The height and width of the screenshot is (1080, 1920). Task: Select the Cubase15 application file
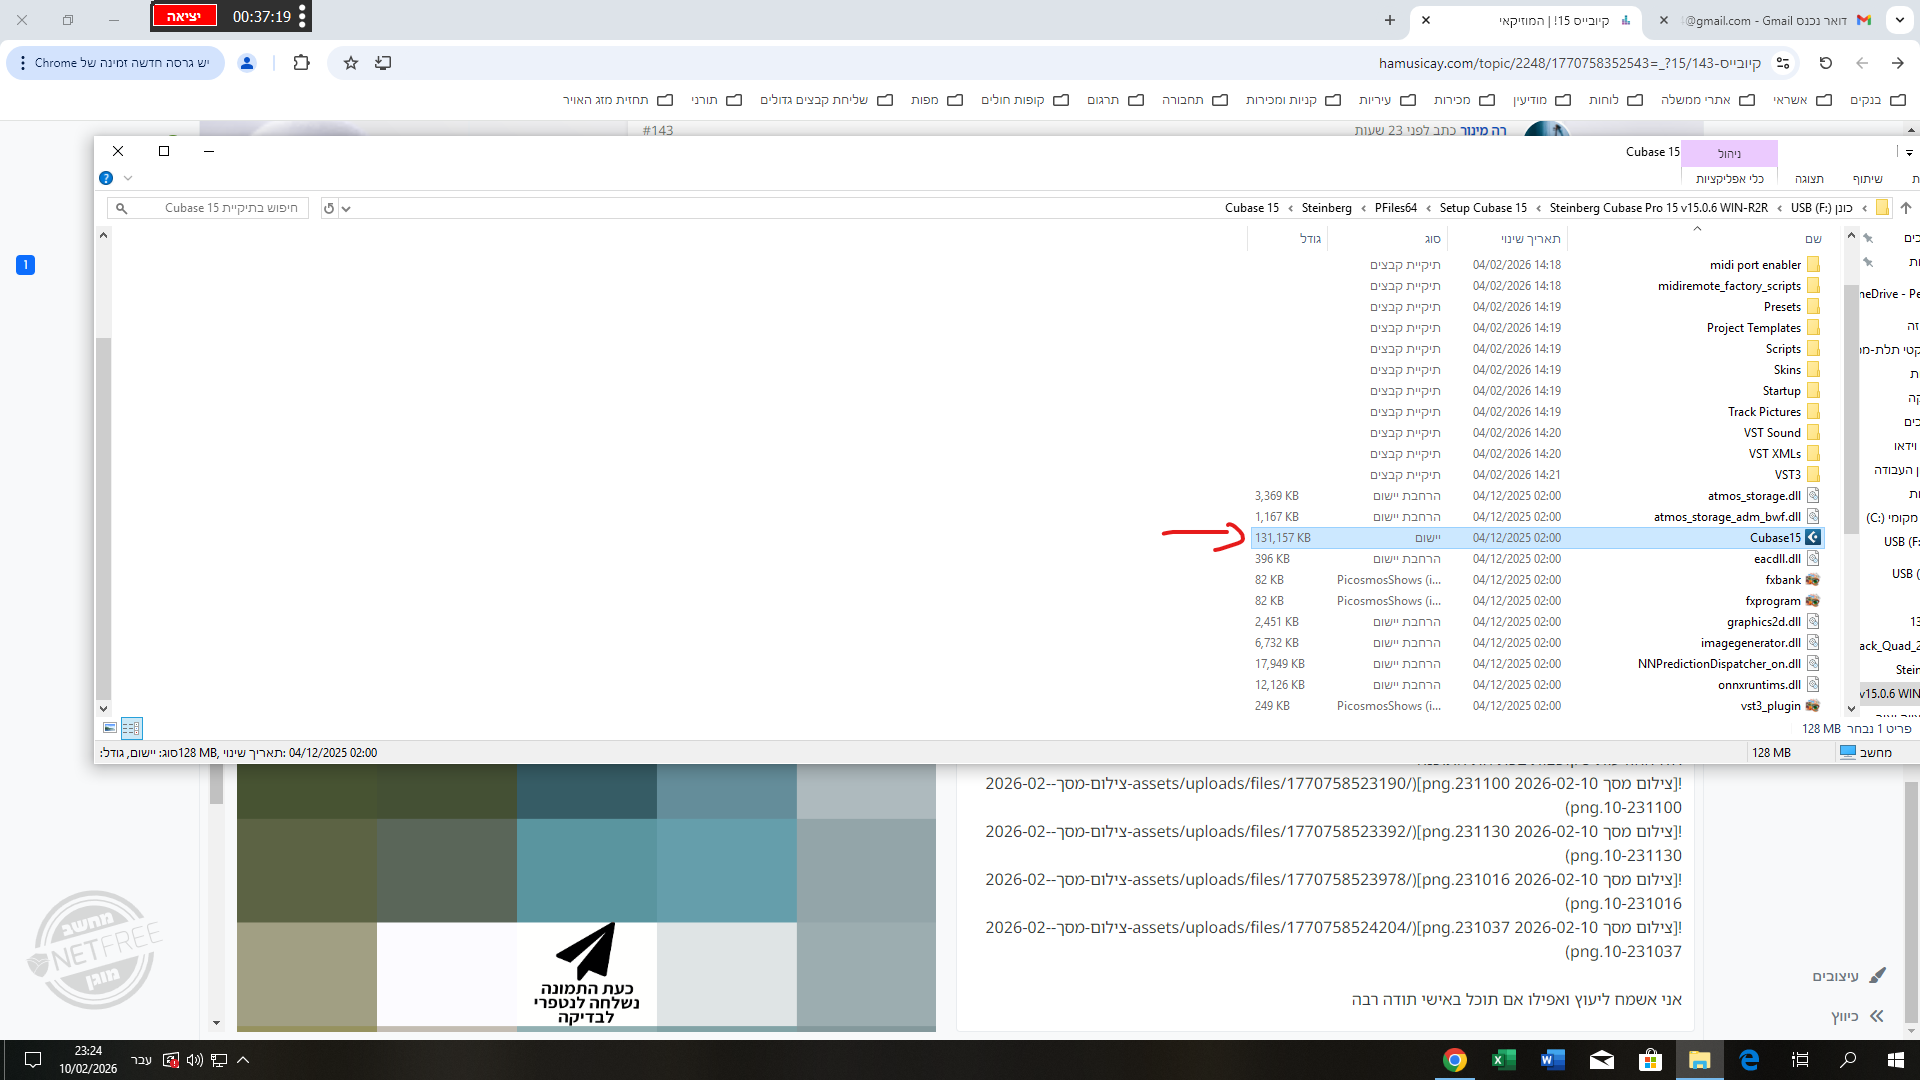click(x=1774, y=538)
